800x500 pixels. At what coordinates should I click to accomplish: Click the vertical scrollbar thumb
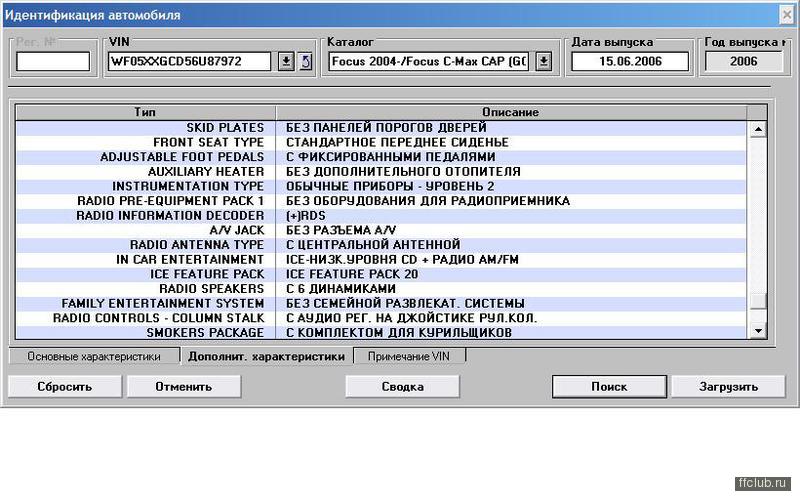[x=758, y=301]
